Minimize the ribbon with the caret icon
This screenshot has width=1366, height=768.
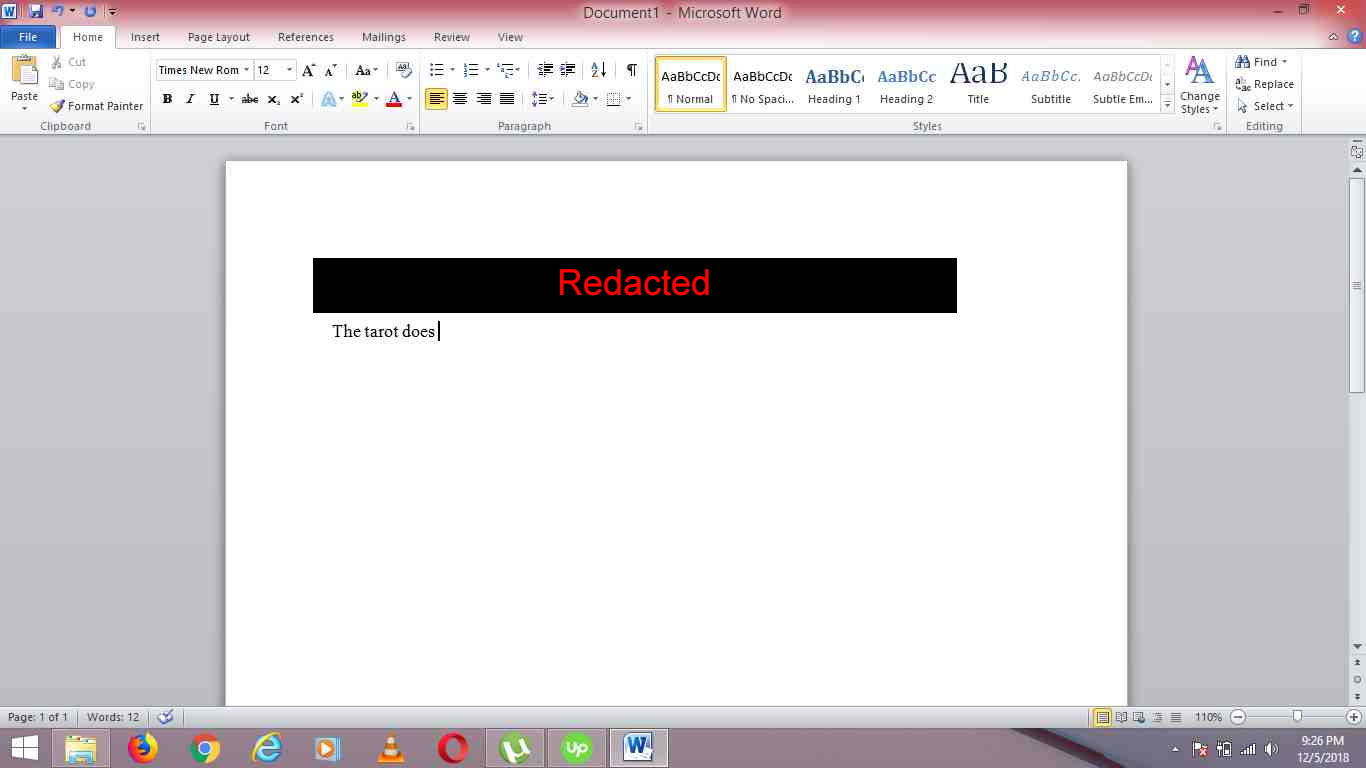(1334, 37)
